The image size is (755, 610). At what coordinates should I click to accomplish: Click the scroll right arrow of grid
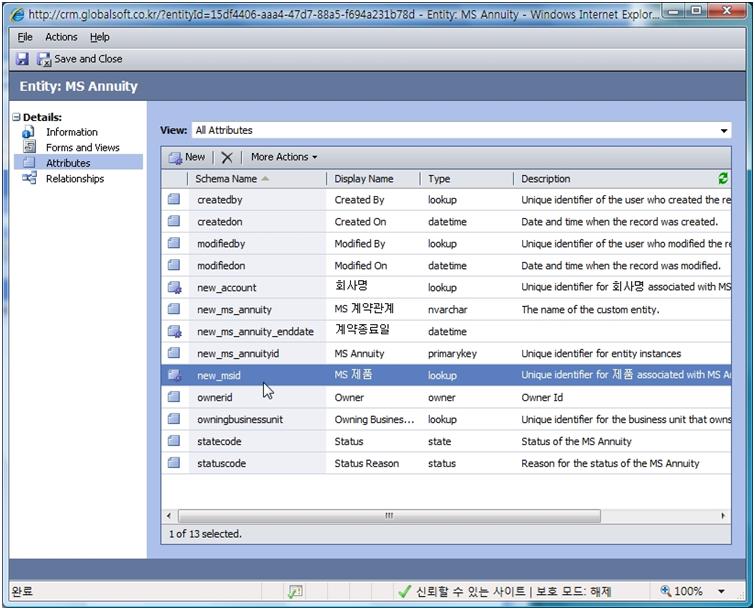(x=723, y=516)
